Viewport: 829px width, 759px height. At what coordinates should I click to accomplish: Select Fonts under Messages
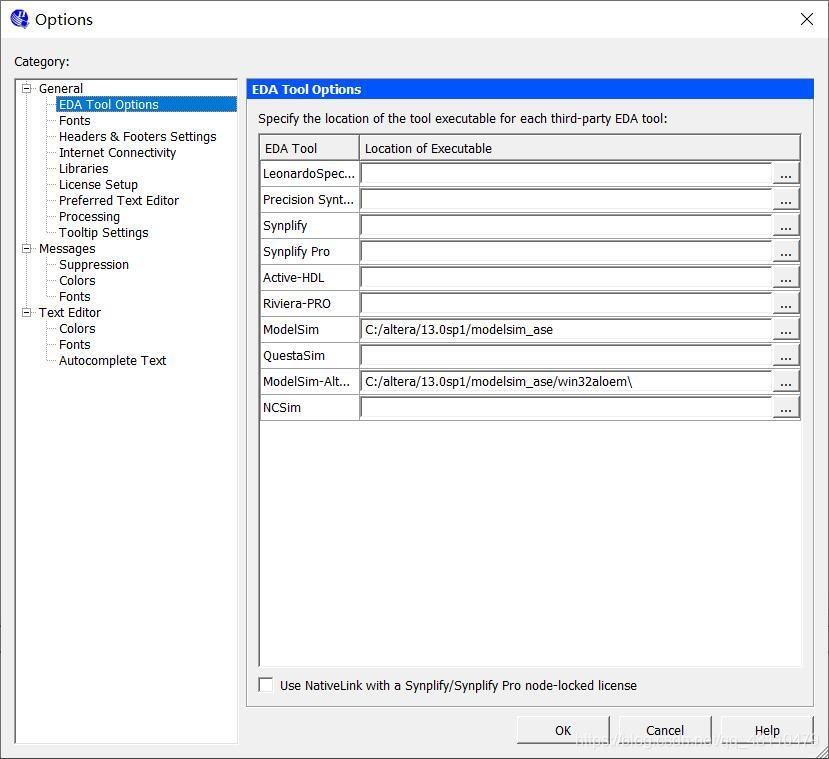75,297
